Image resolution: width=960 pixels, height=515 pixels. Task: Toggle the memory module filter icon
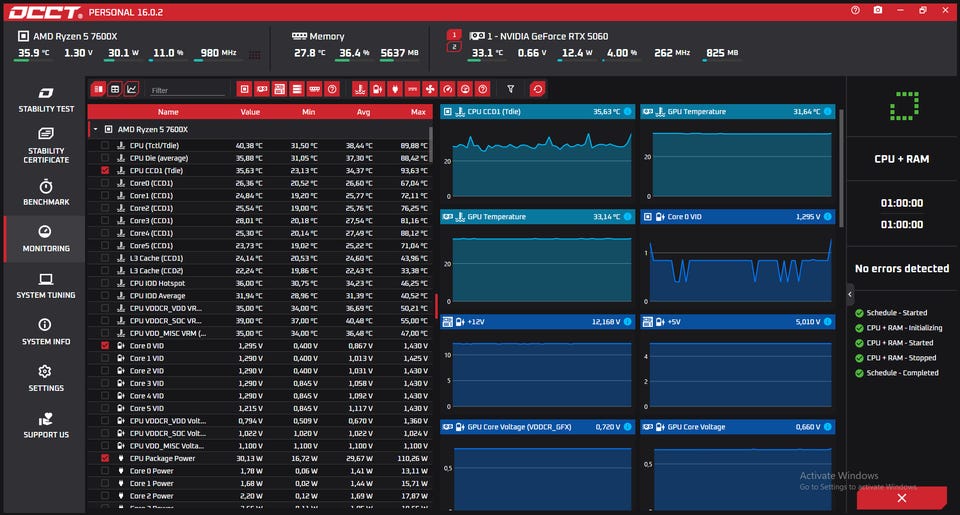(315, 89)
